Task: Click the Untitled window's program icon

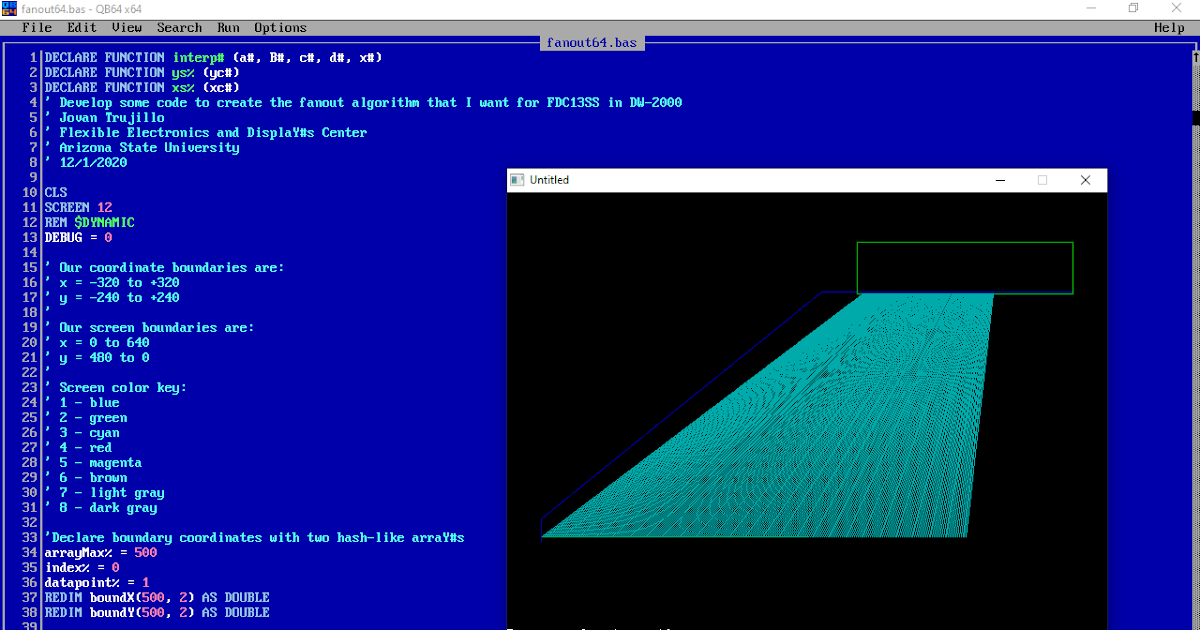Action: pos(518,180)
